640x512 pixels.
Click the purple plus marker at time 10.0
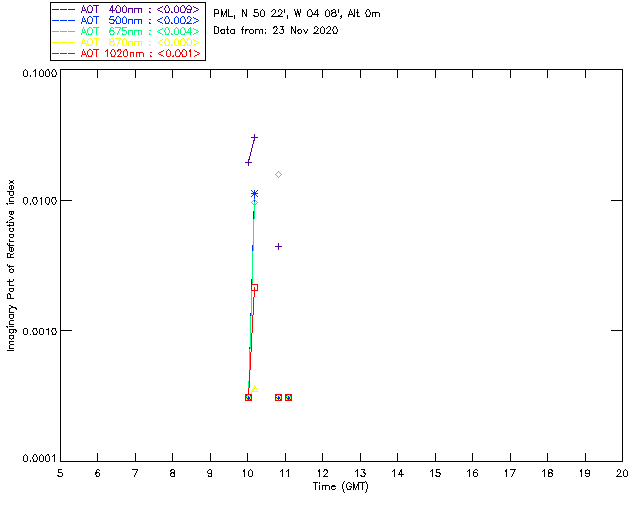[x=248, y=163]
